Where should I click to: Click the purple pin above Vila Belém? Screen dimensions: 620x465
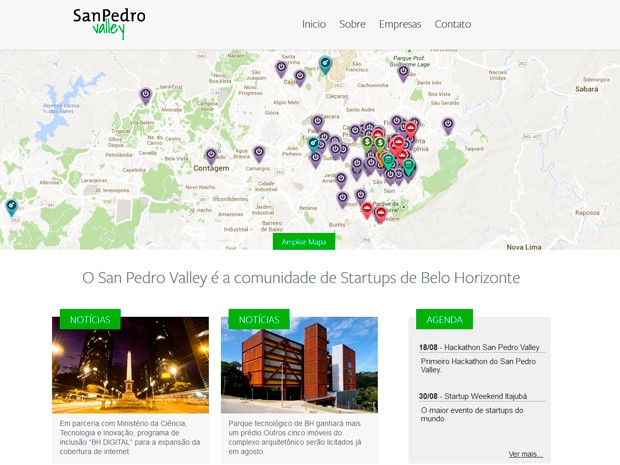[x=146, y=96]
